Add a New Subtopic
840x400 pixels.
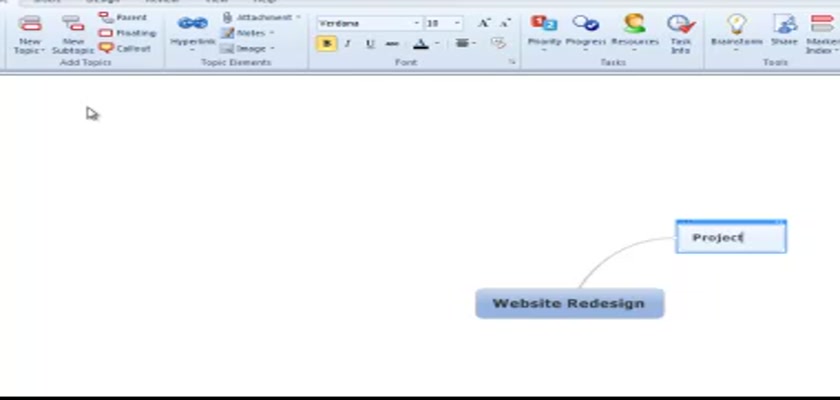click(x=73, y=34)
